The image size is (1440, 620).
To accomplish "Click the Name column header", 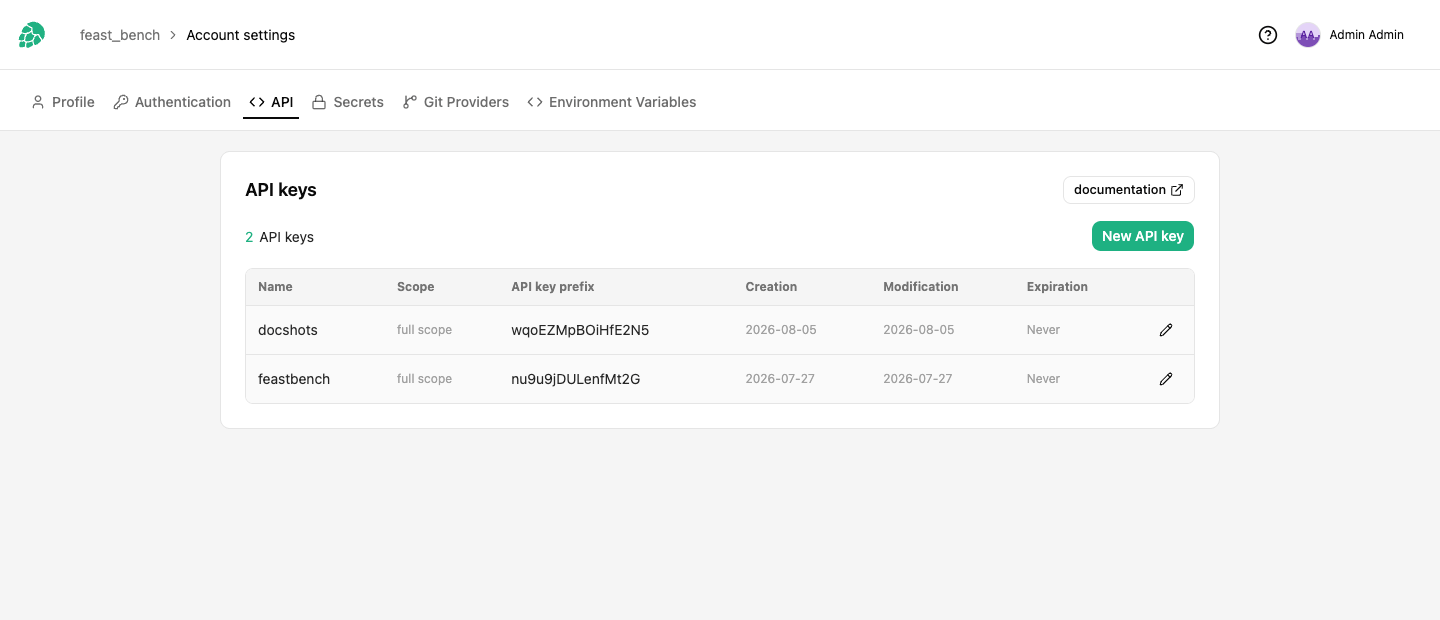I will click(275, 287).
